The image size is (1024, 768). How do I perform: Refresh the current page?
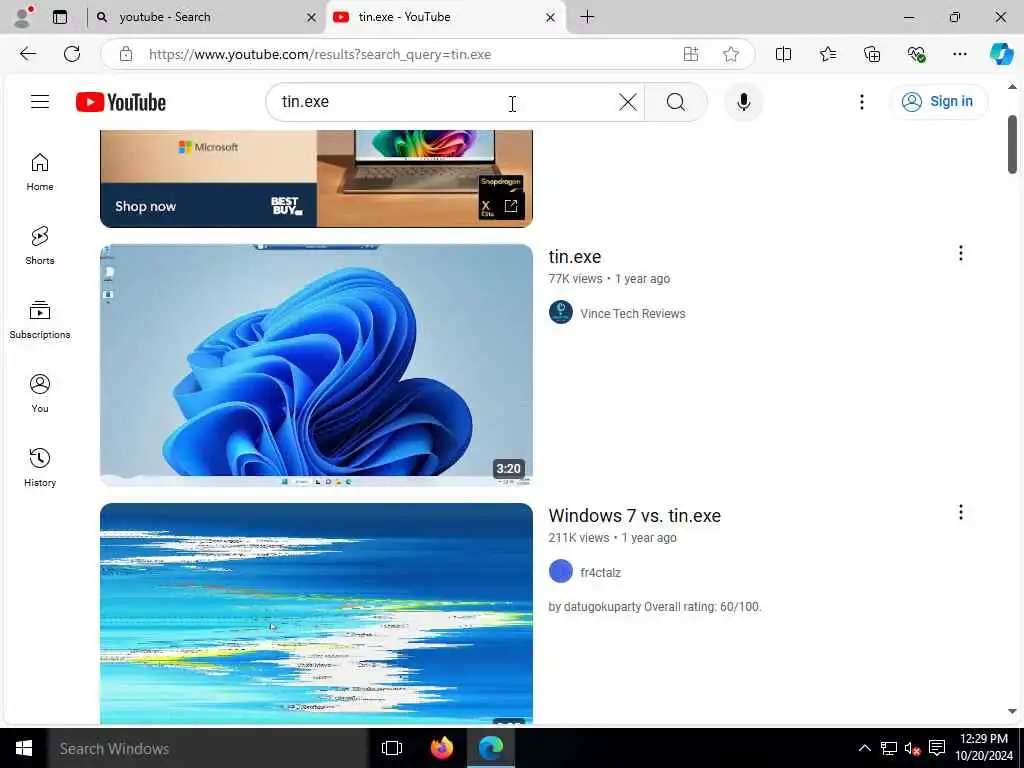pos(72,54)
